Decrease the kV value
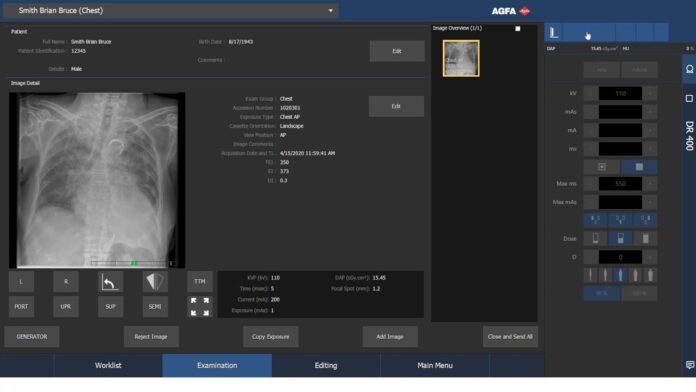Screen dimensions: 696x392 point(590,94)
